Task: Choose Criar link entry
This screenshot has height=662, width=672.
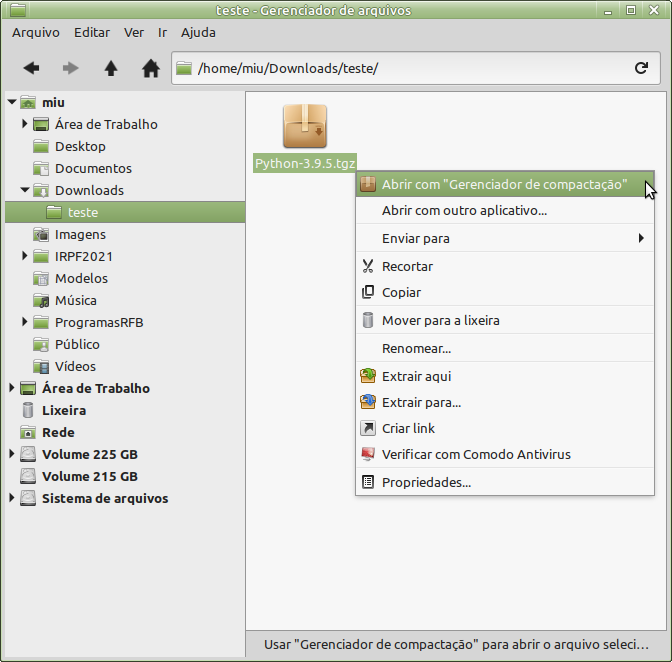Action: click(505, 428)
